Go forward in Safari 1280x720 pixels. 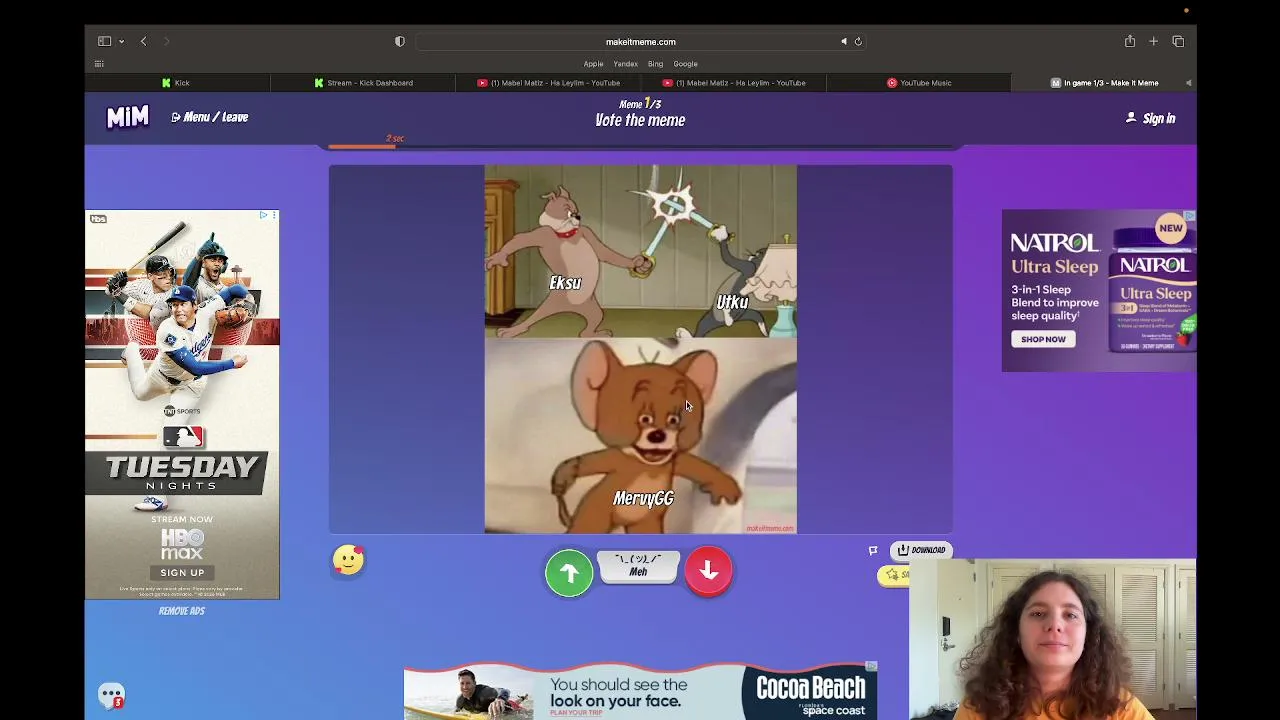coord(166,41)
